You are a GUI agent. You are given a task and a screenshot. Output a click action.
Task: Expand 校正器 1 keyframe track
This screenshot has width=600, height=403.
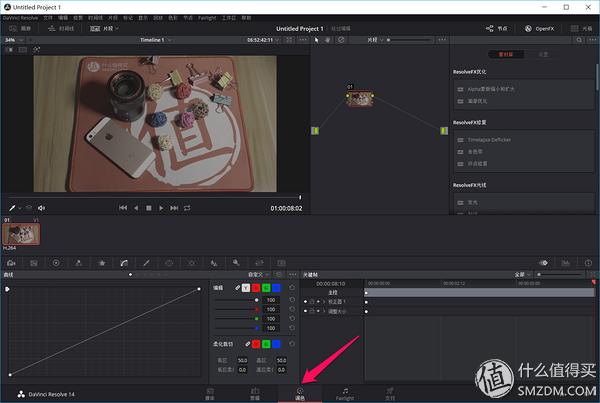click(x=322, y=301)
